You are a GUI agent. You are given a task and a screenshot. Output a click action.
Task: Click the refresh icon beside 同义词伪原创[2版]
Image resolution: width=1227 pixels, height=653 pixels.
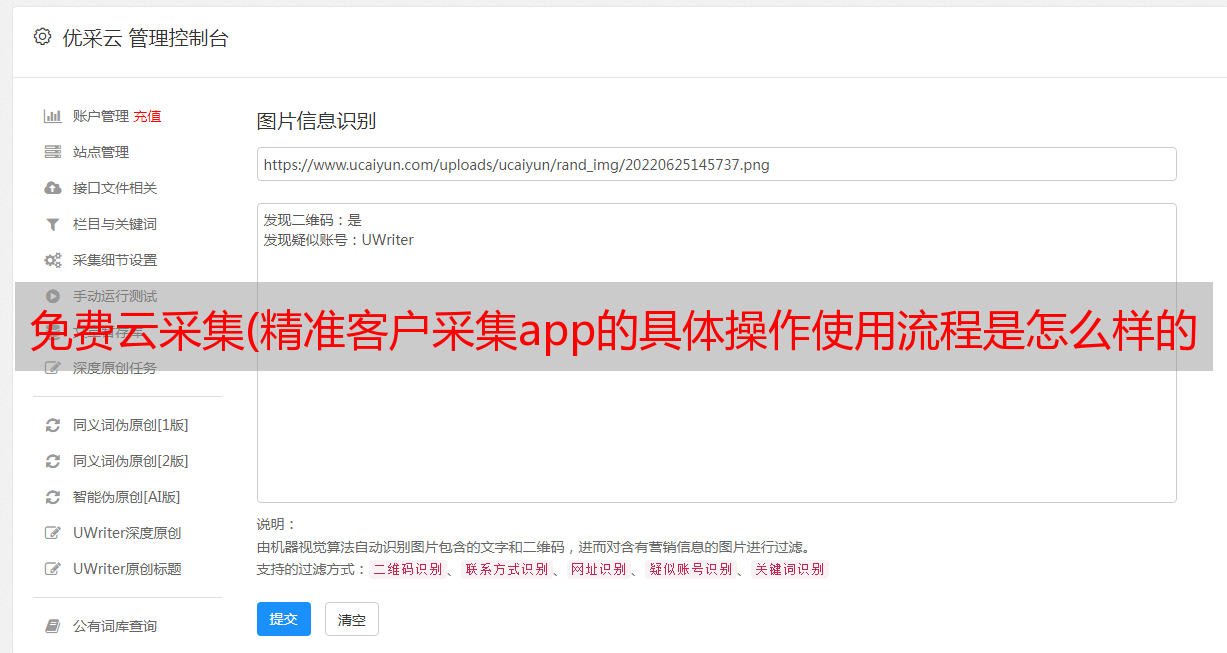click(x=53, y=461)
